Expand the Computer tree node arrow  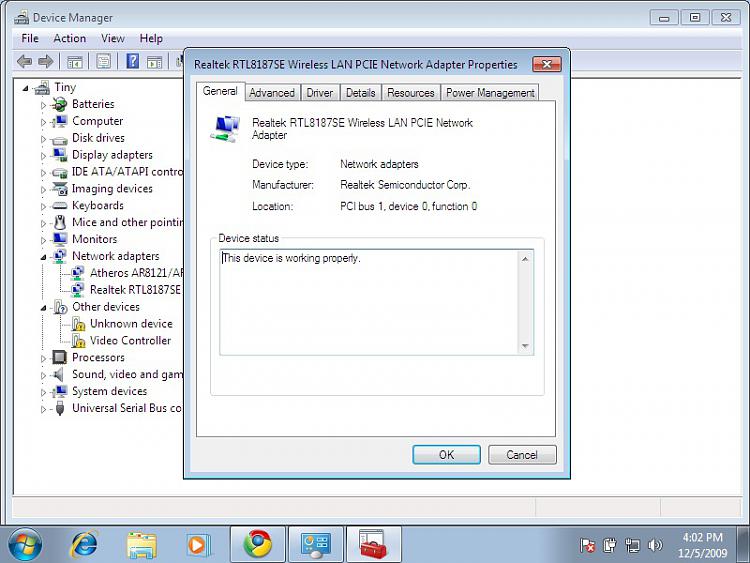(x=44, y=122)
